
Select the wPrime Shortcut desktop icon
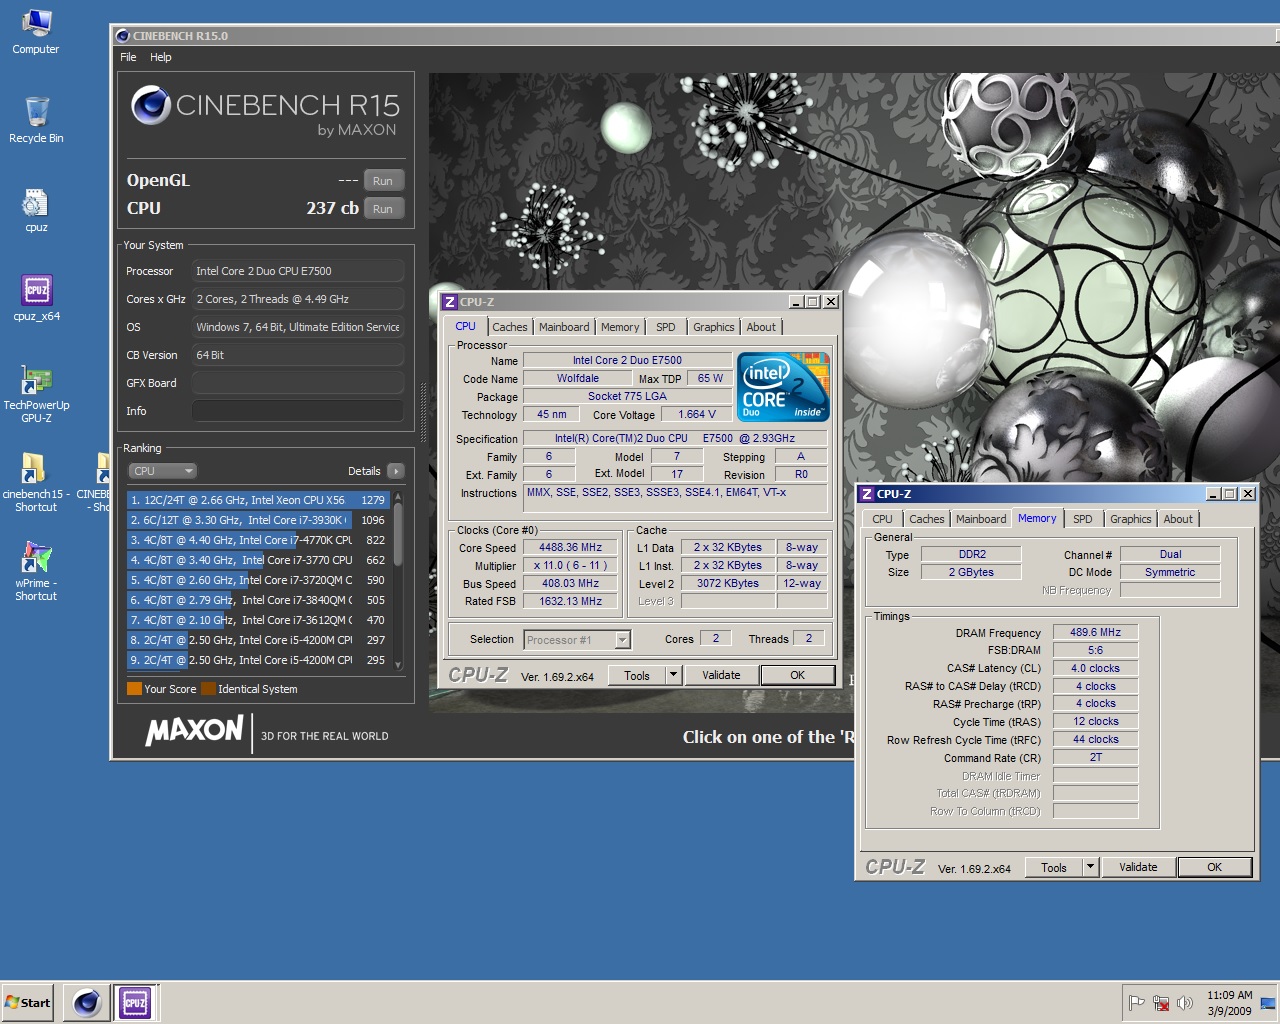click(36, 571)
